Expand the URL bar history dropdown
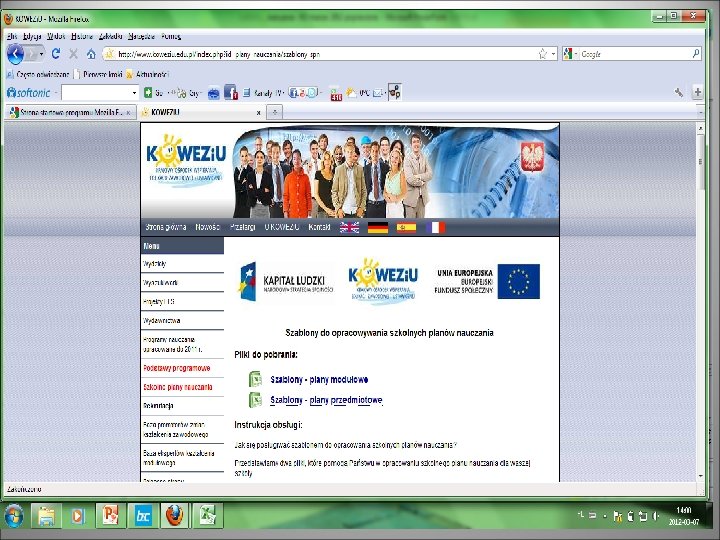The image size is (720, 540). [553, 54]
